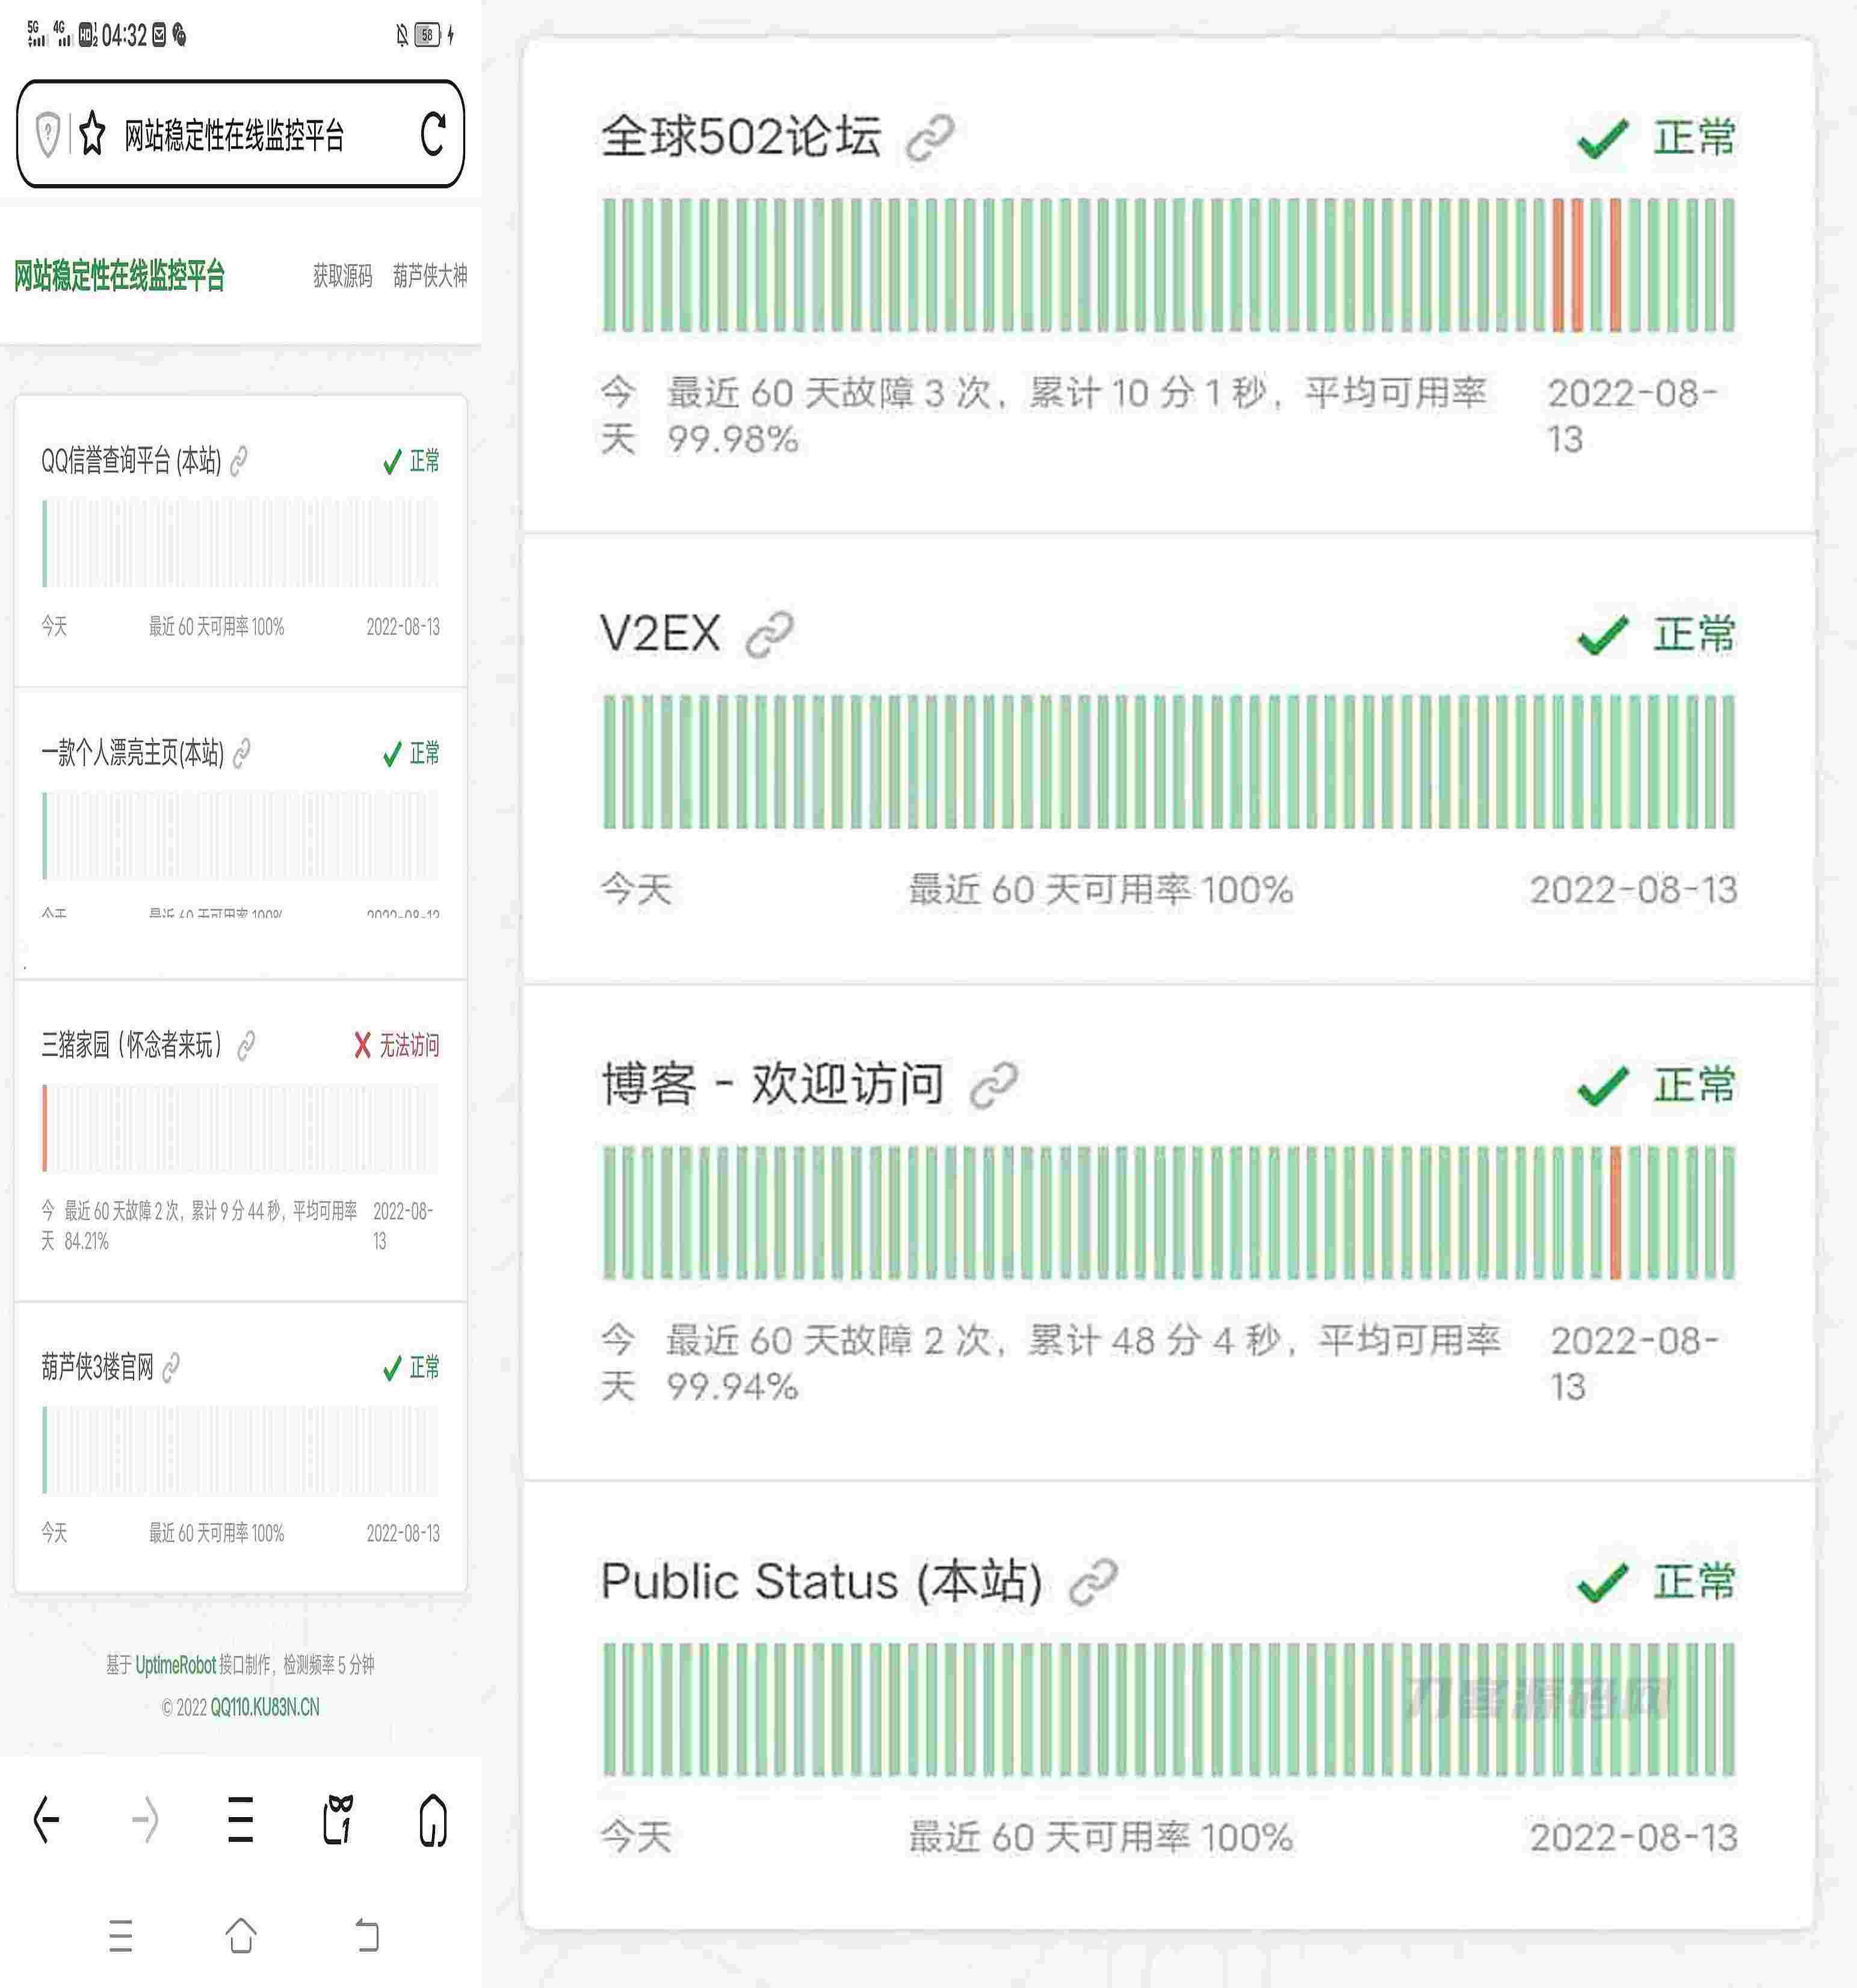The image size is (1857, 1988).
Task: Click the address bar page title field
Action: point(234,134)
